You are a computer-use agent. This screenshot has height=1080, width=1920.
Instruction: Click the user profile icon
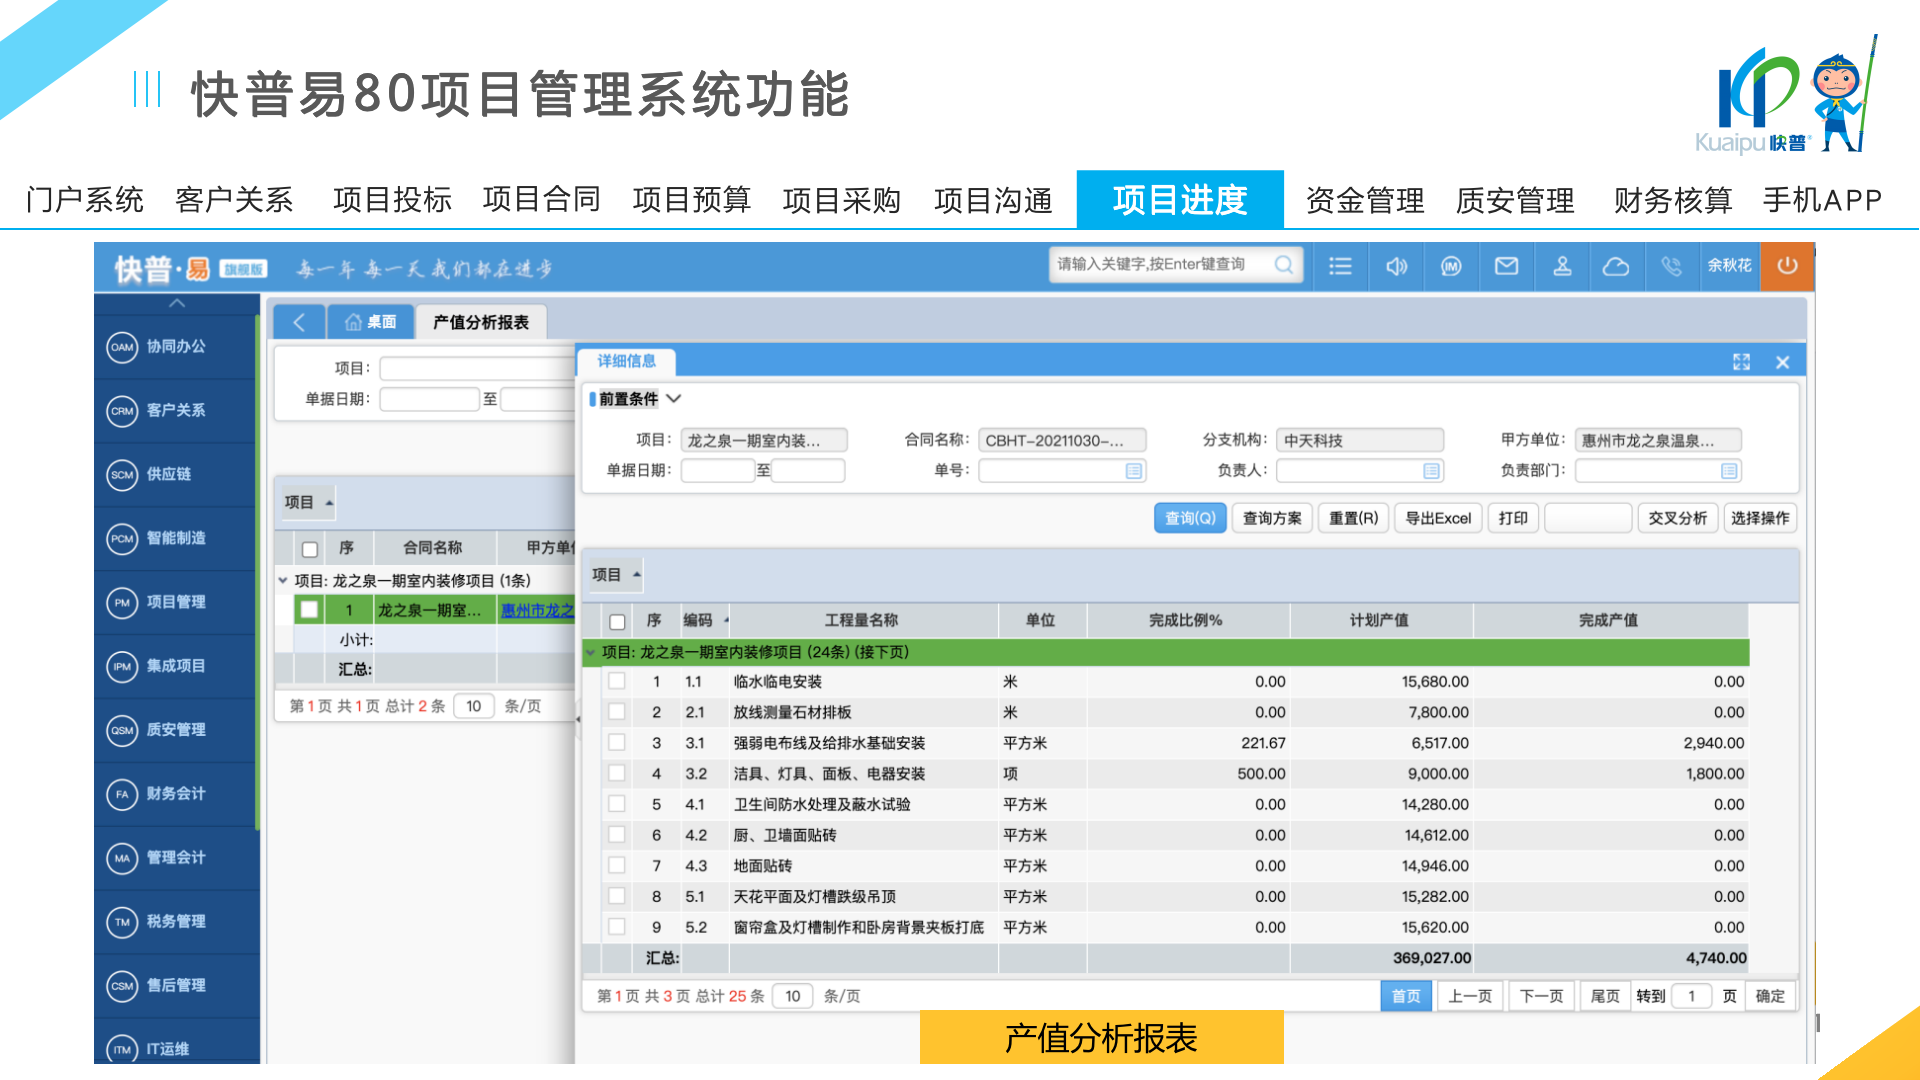coord(1562,266)
